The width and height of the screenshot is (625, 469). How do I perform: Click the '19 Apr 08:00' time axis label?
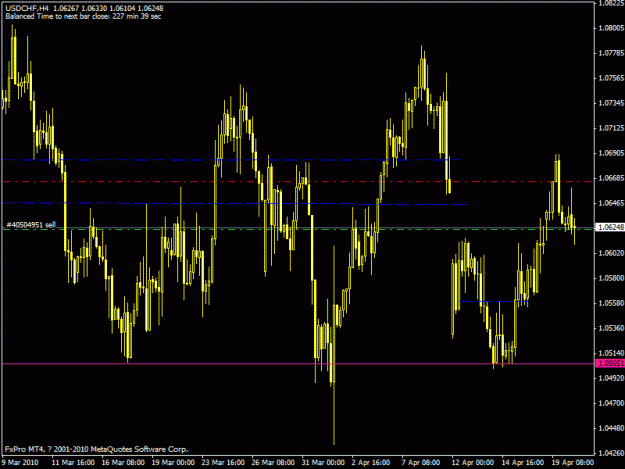click(573, 463)
